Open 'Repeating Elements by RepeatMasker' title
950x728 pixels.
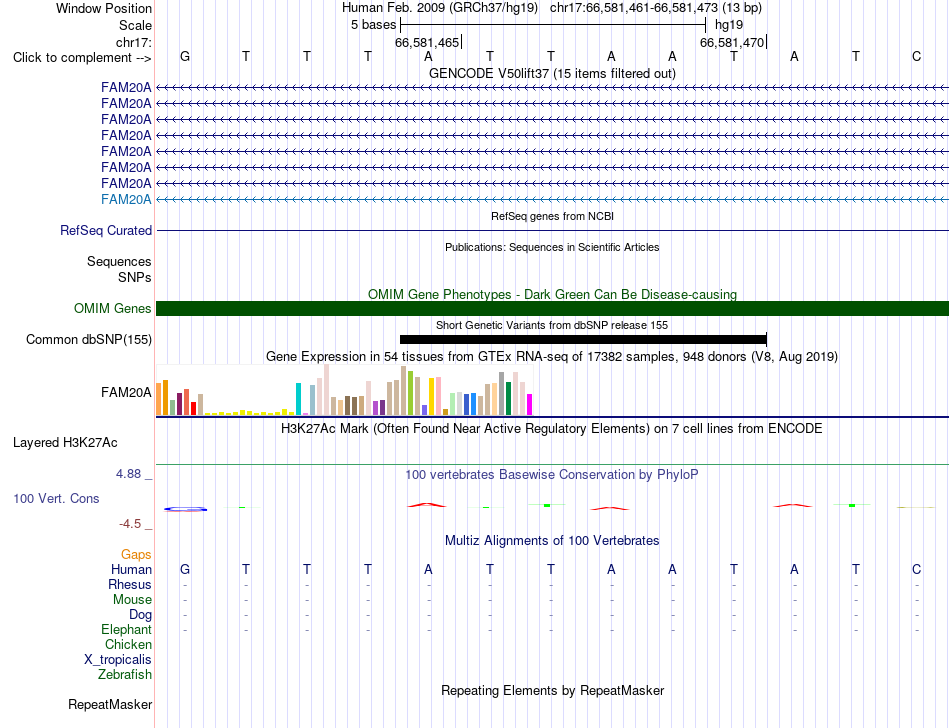tap(552, 690)
